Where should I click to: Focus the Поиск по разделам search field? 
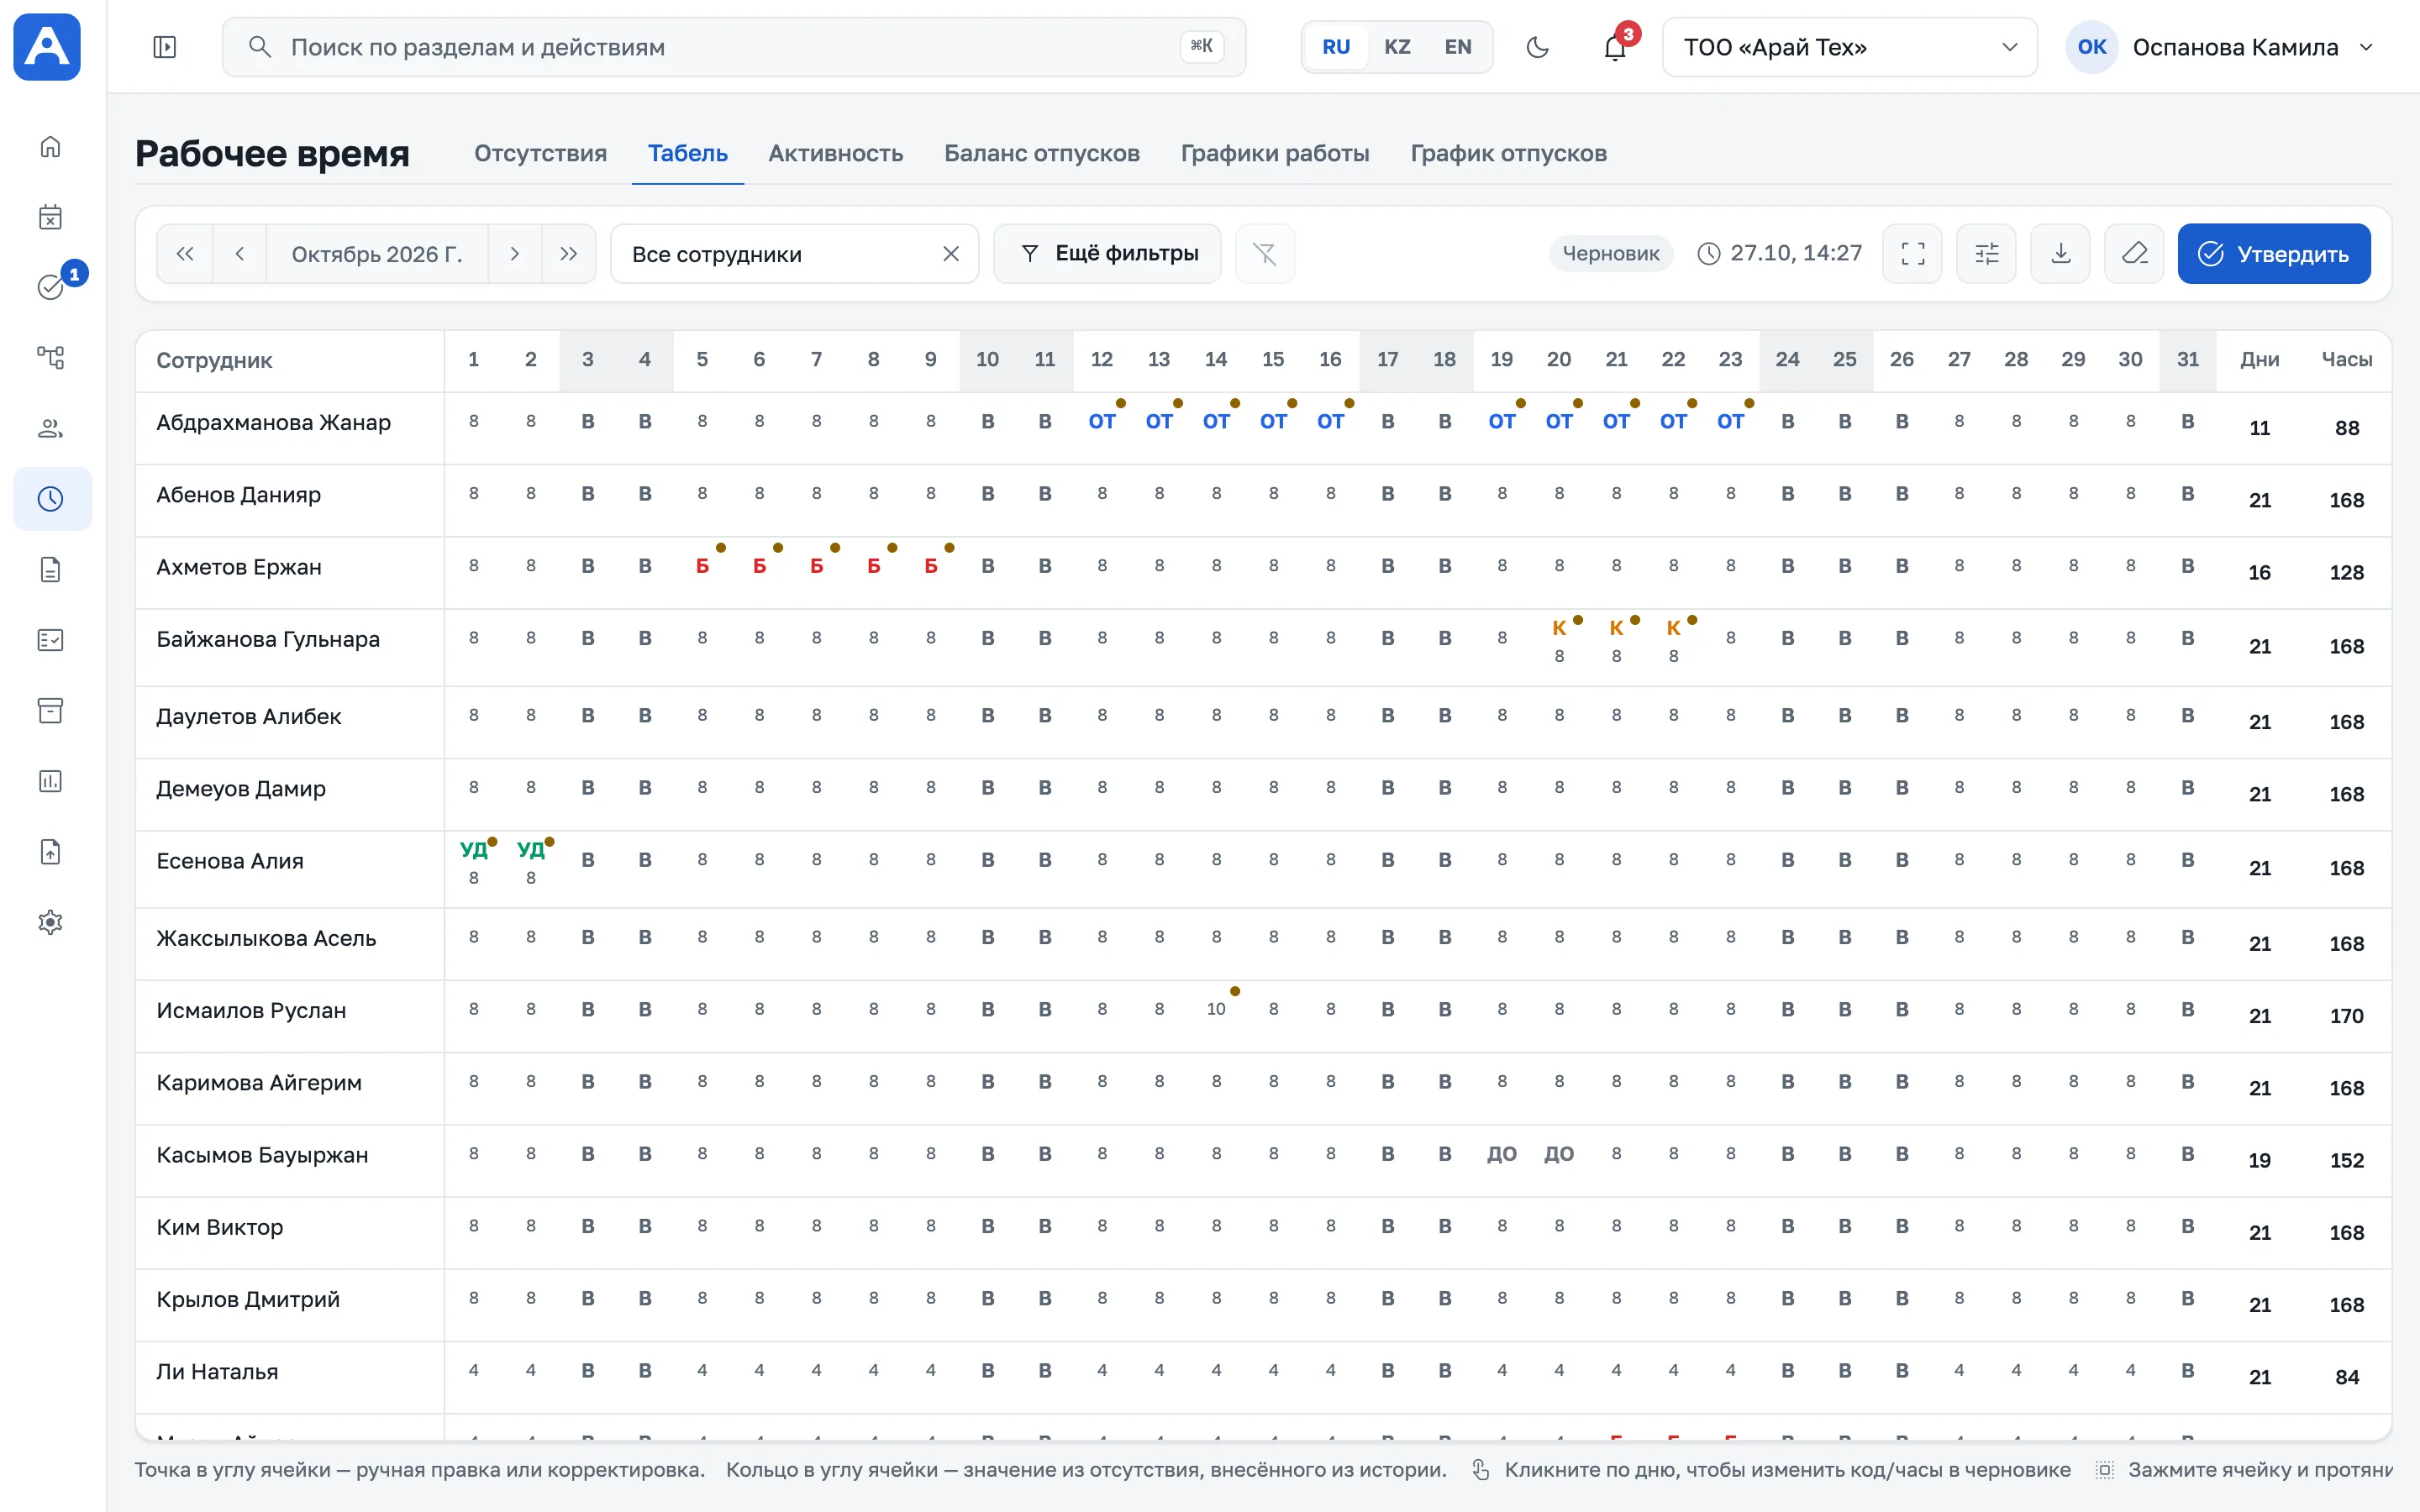click(734, 47)
